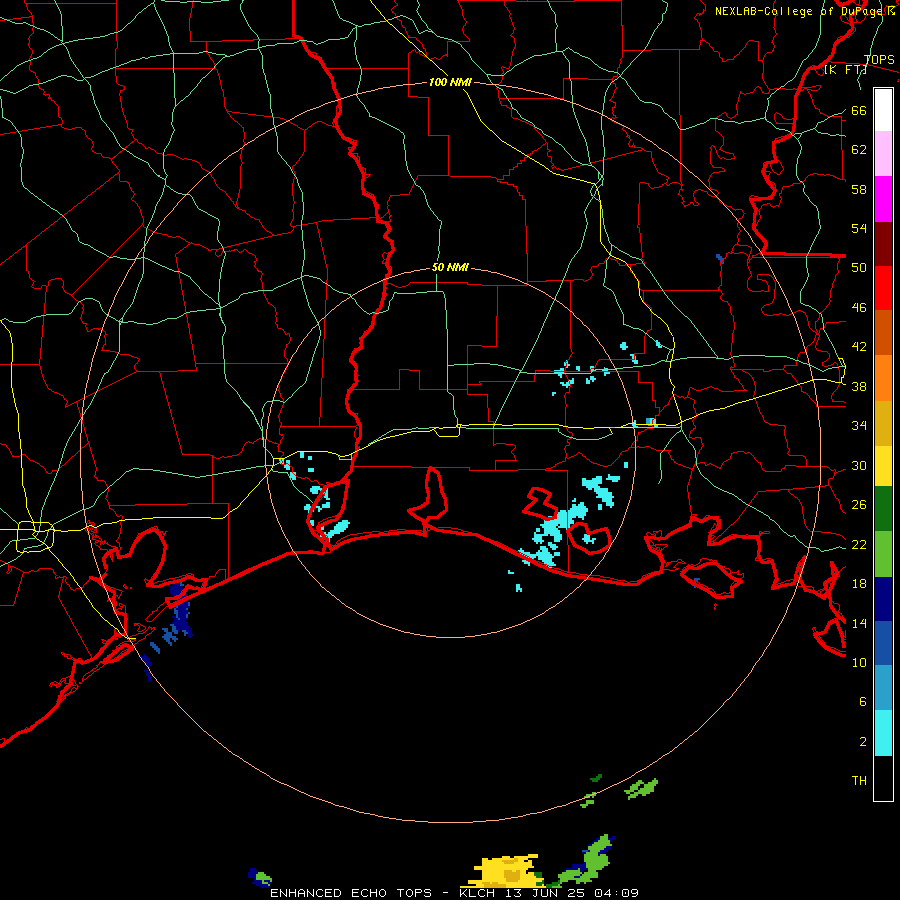This screenshot has width=900, height=900.
Task: Select the navy legend swatch
Action: [883, 599]
